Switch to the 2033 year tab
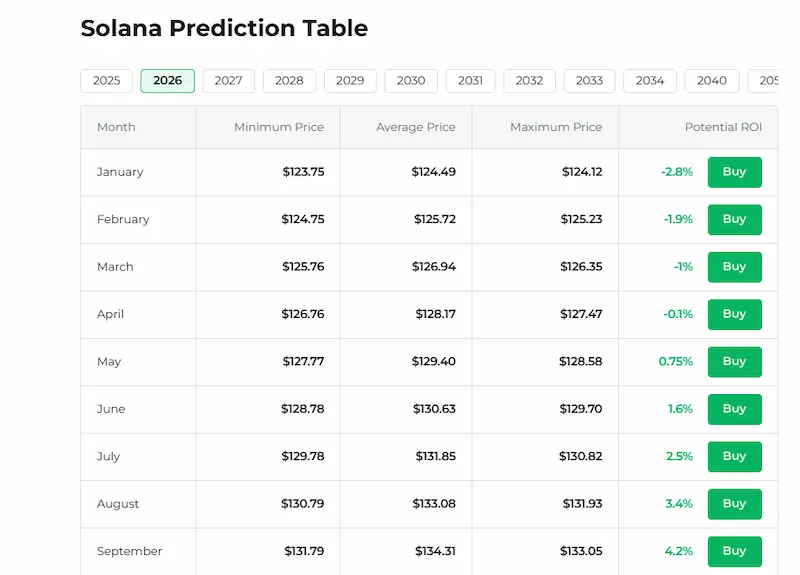The width and height of the screenshot is (800, 575). click(589, 81)
